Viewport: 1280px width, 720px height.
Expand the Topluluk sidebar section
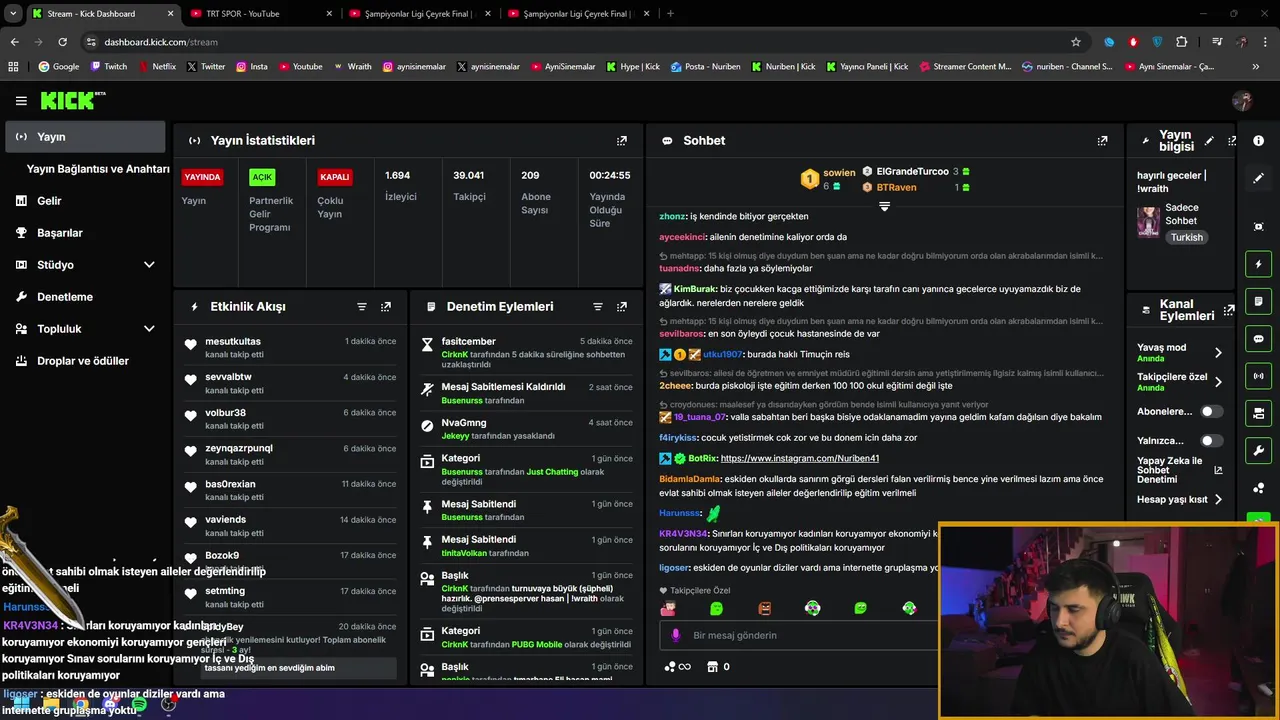click(x=149, y=329)
